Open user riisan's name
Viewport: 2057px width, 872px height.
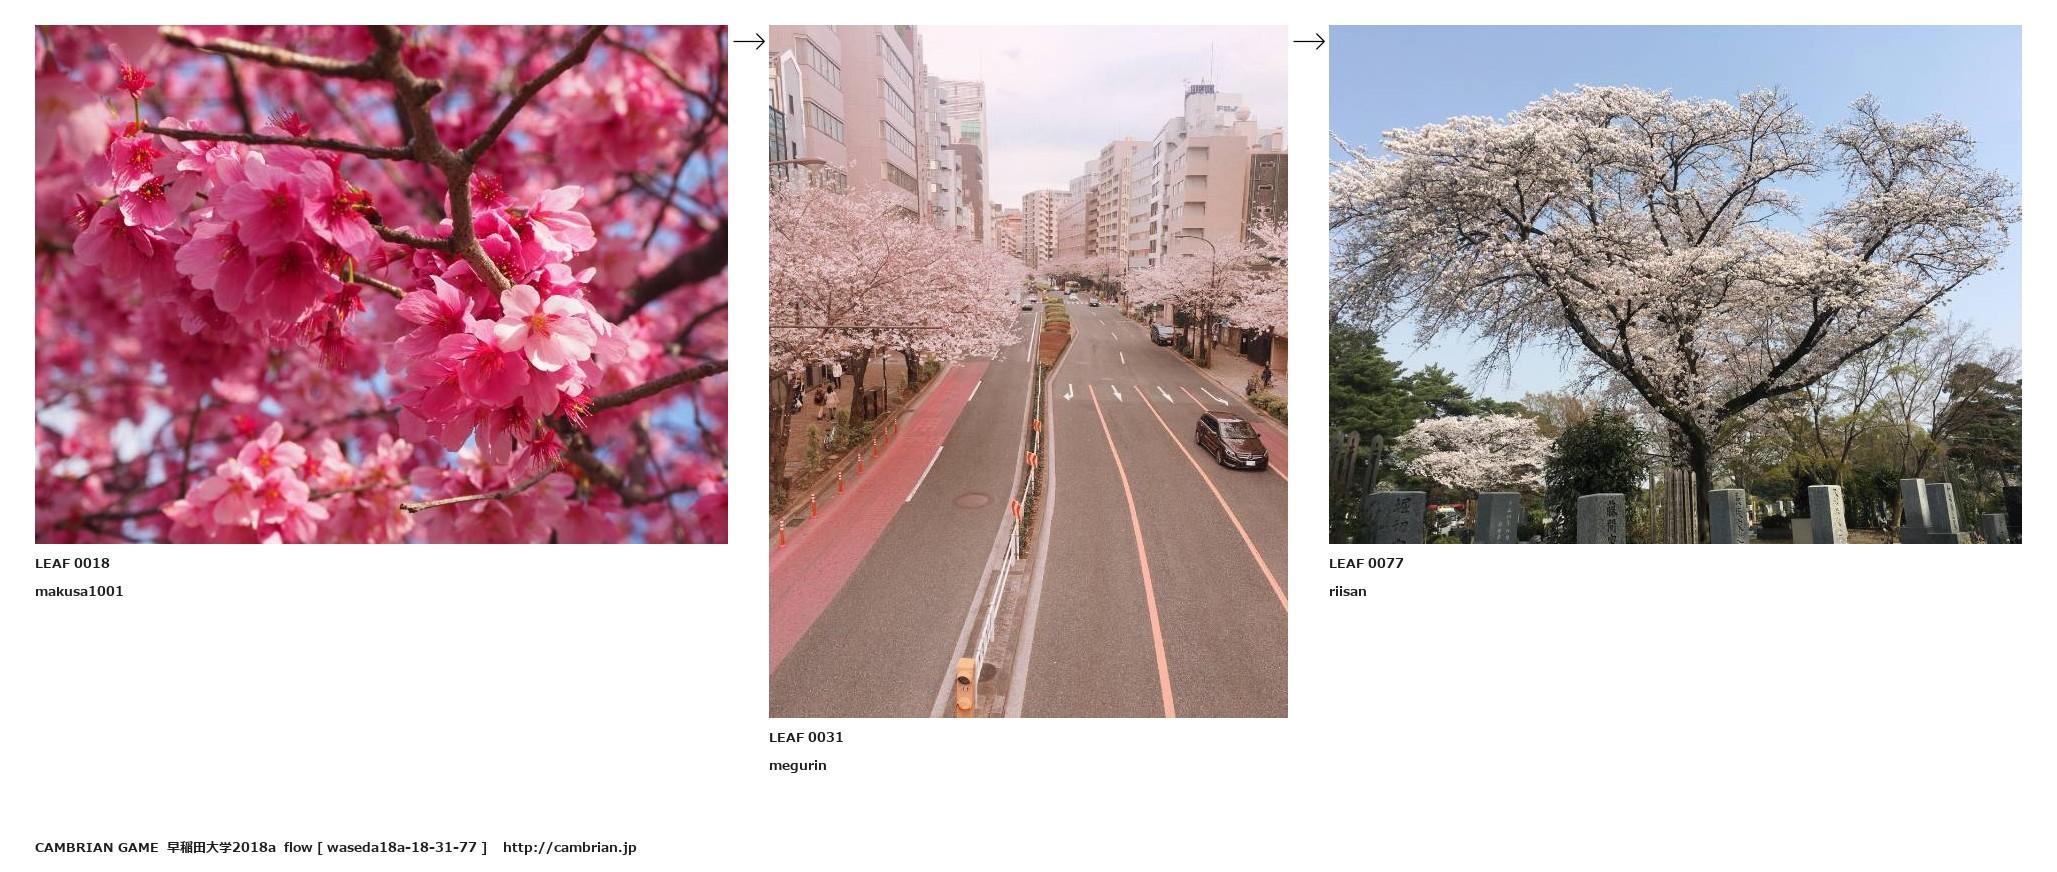click(x=1347, y=591)
